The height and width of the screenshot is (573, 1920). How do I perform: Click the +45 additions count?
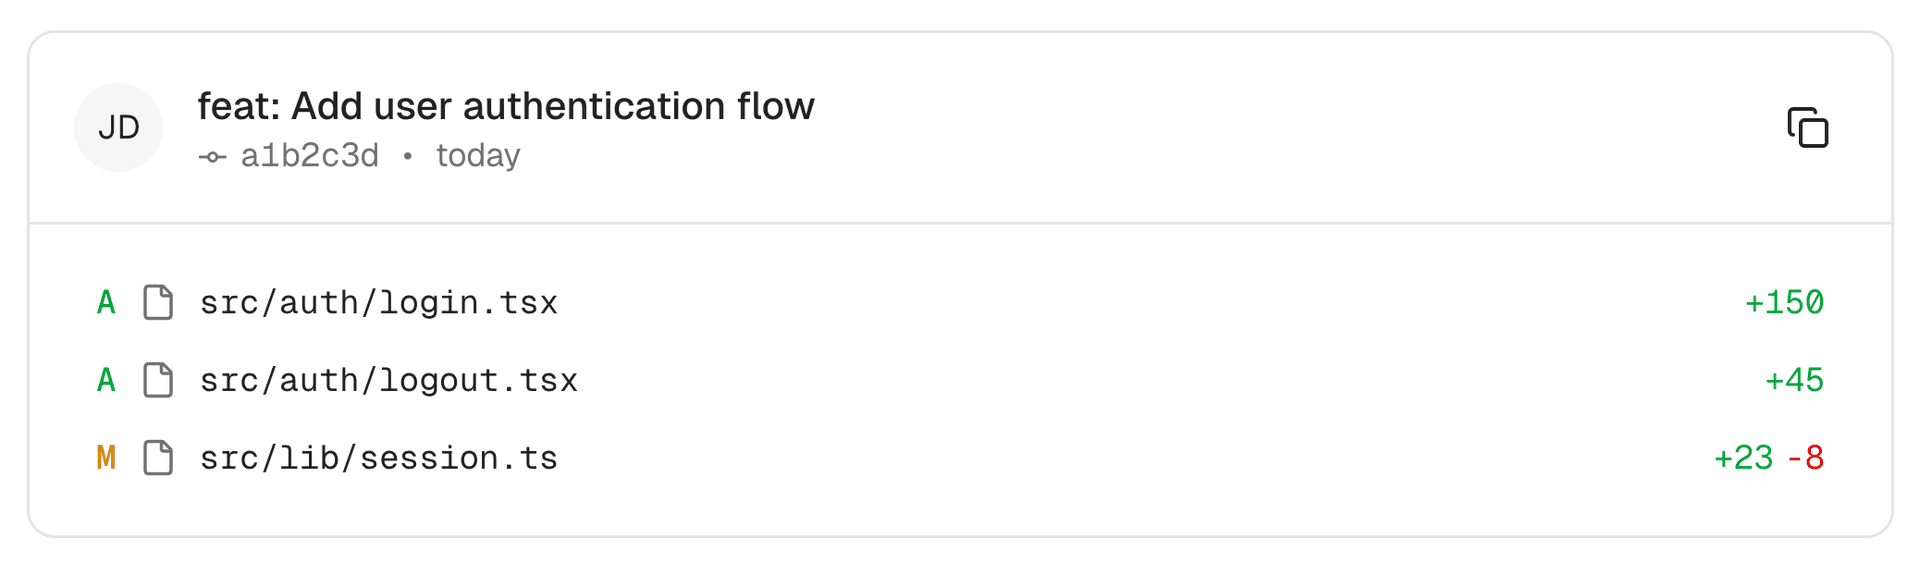click(x=1794, y=380)
